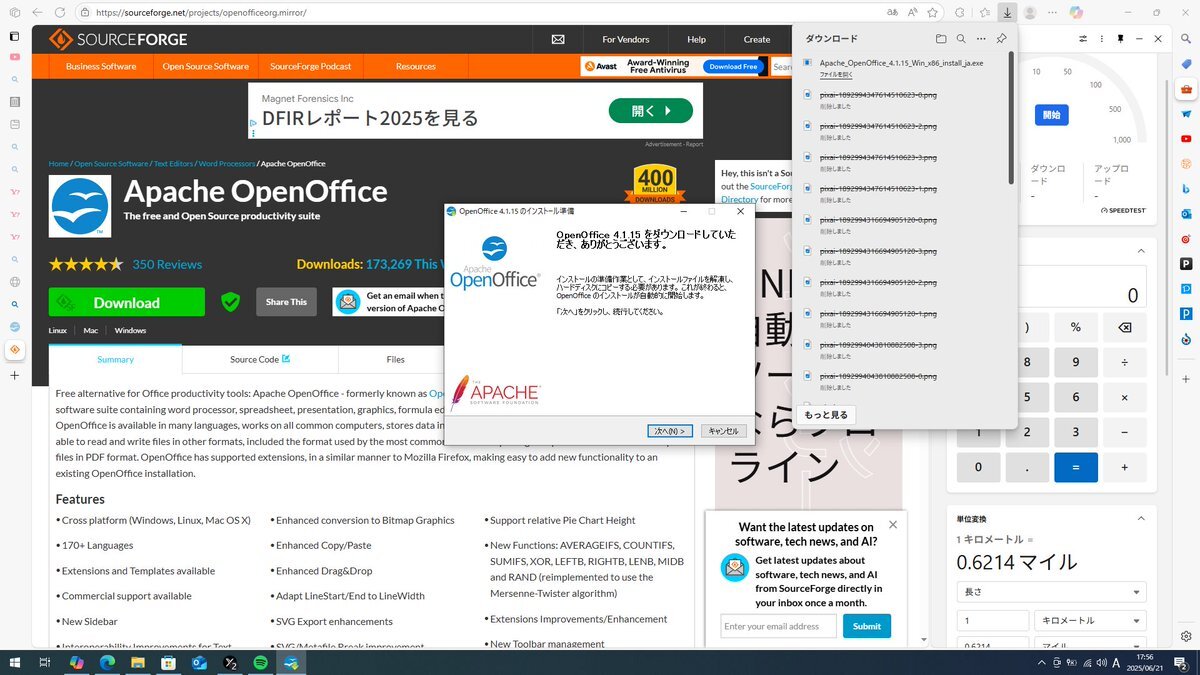Image resolution: width=1200 pixels, height=675 pixels.
Task: Click the green Download button
Action: (127, 302)
